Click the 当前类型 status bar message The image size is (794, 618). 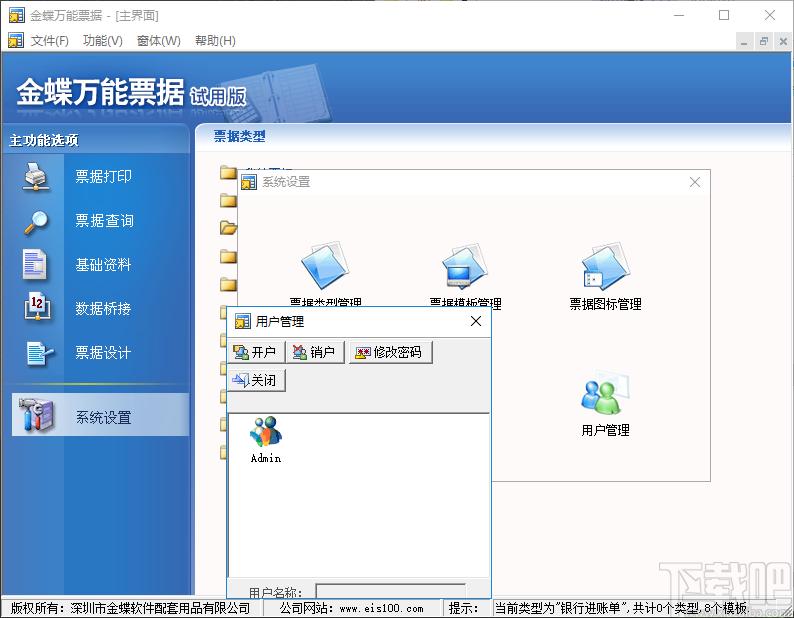[x=621, y=608]
